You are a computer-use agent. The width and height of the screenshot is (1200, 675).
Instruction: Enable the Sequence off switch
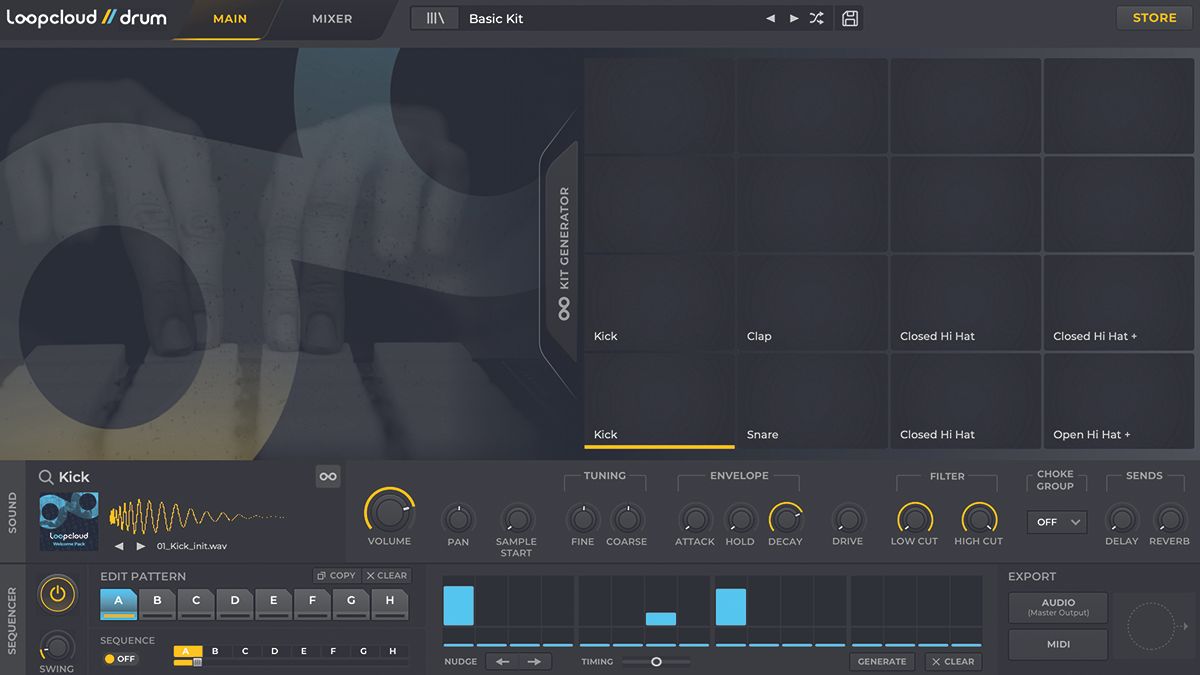click(x=118, y=658)
